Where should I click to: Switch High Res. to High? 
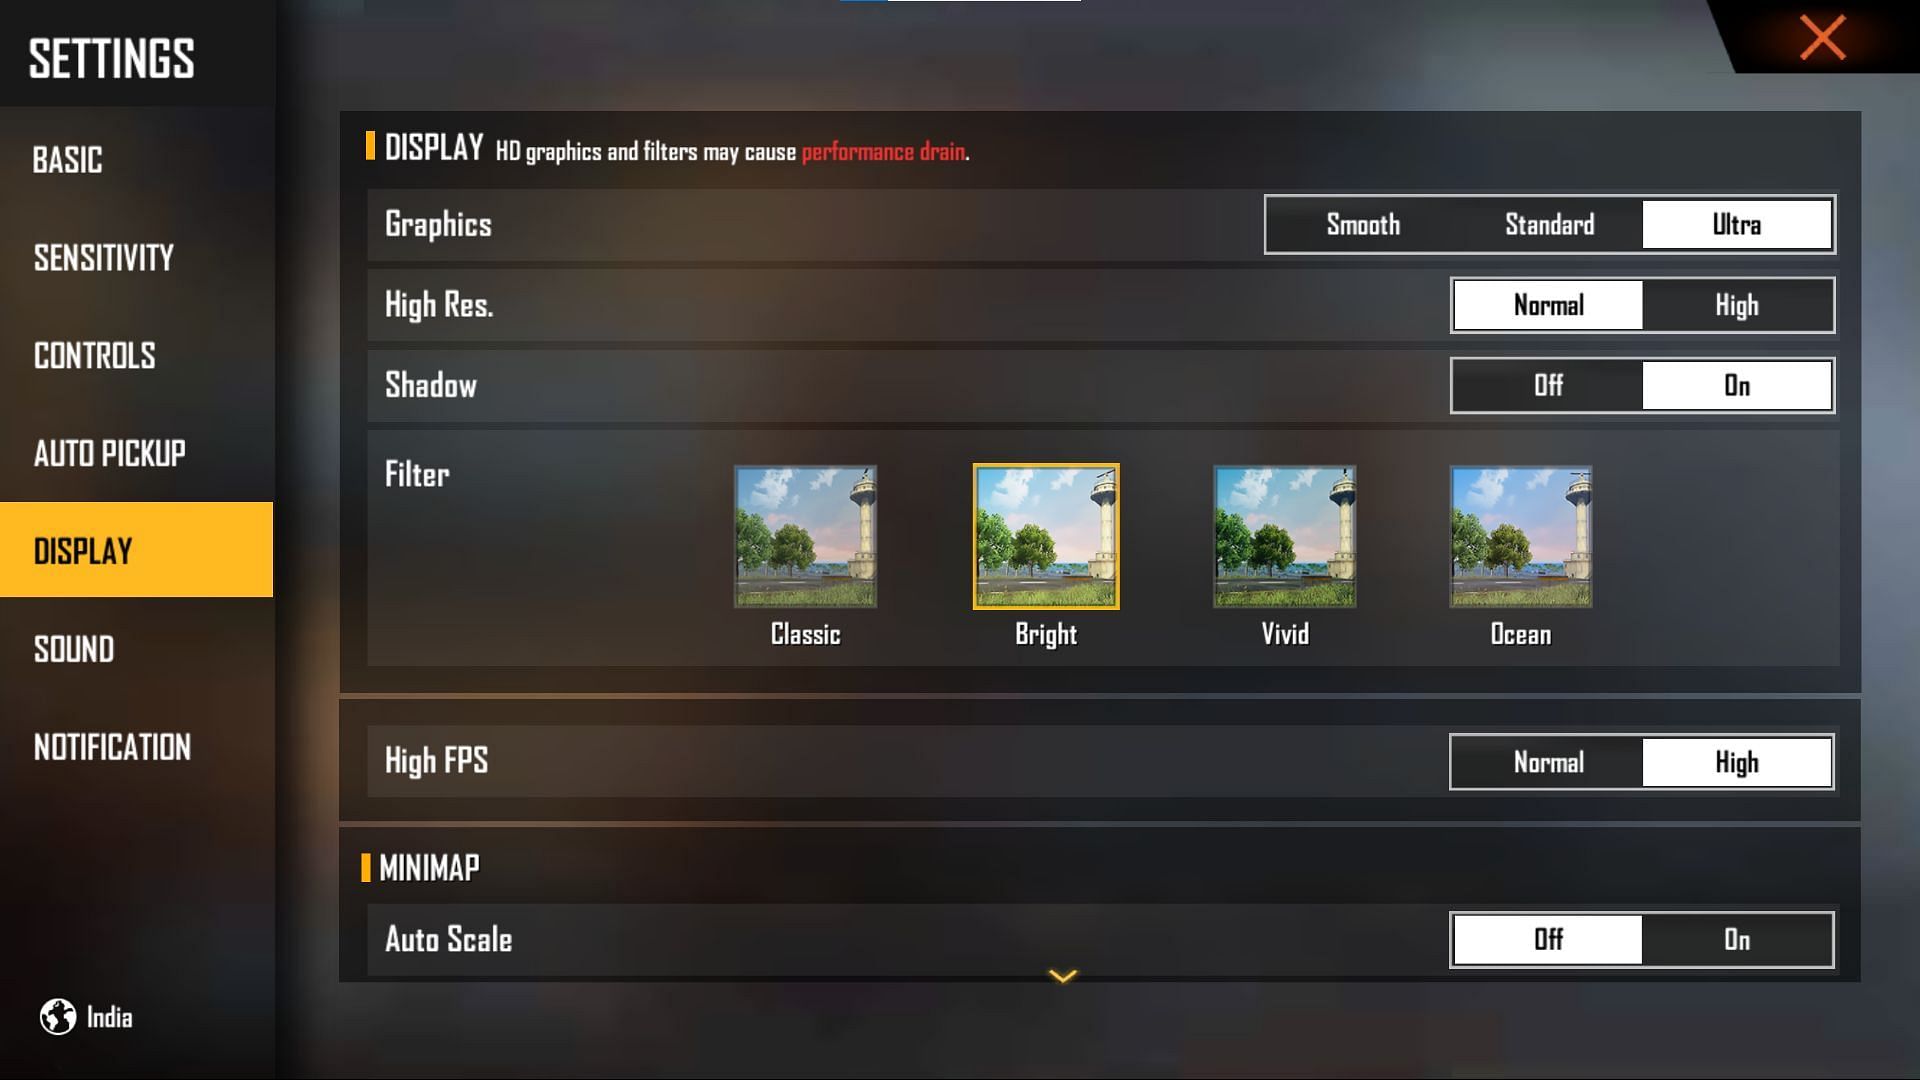click(1735, 305)
